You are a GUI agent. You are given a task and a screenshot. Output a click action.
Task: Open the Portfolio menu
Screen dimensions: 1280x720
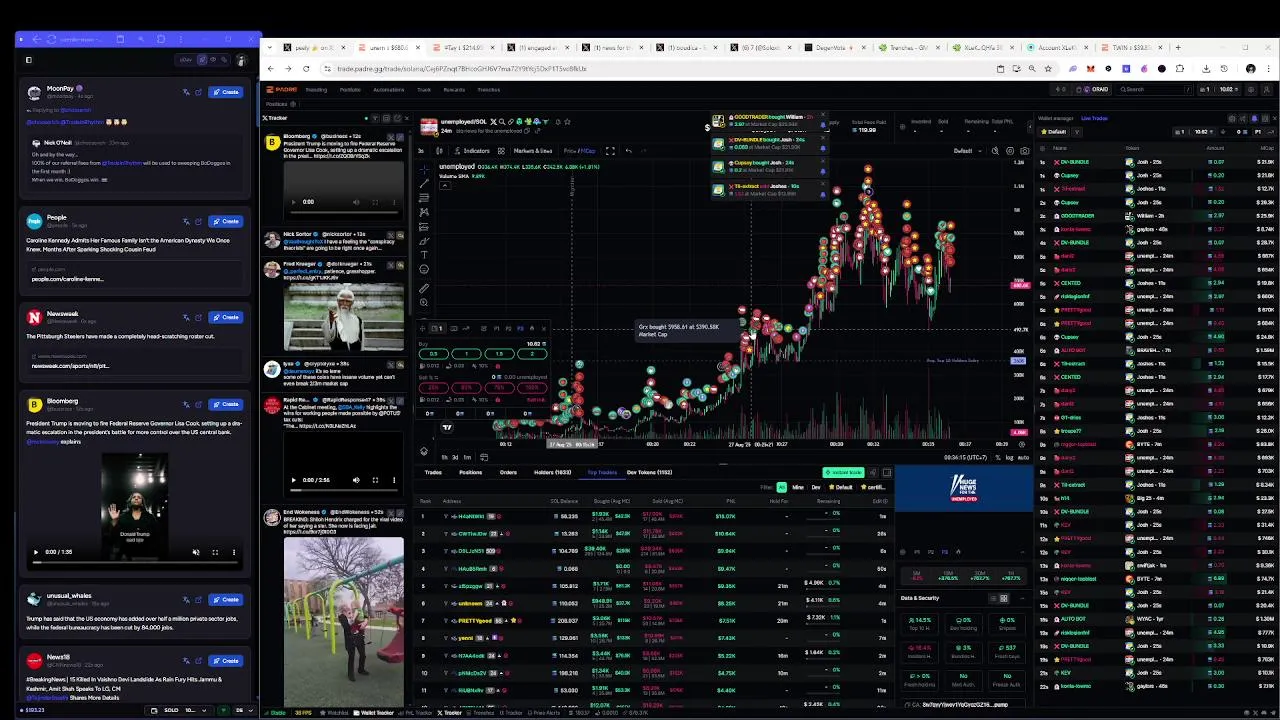tap(350, 90)
